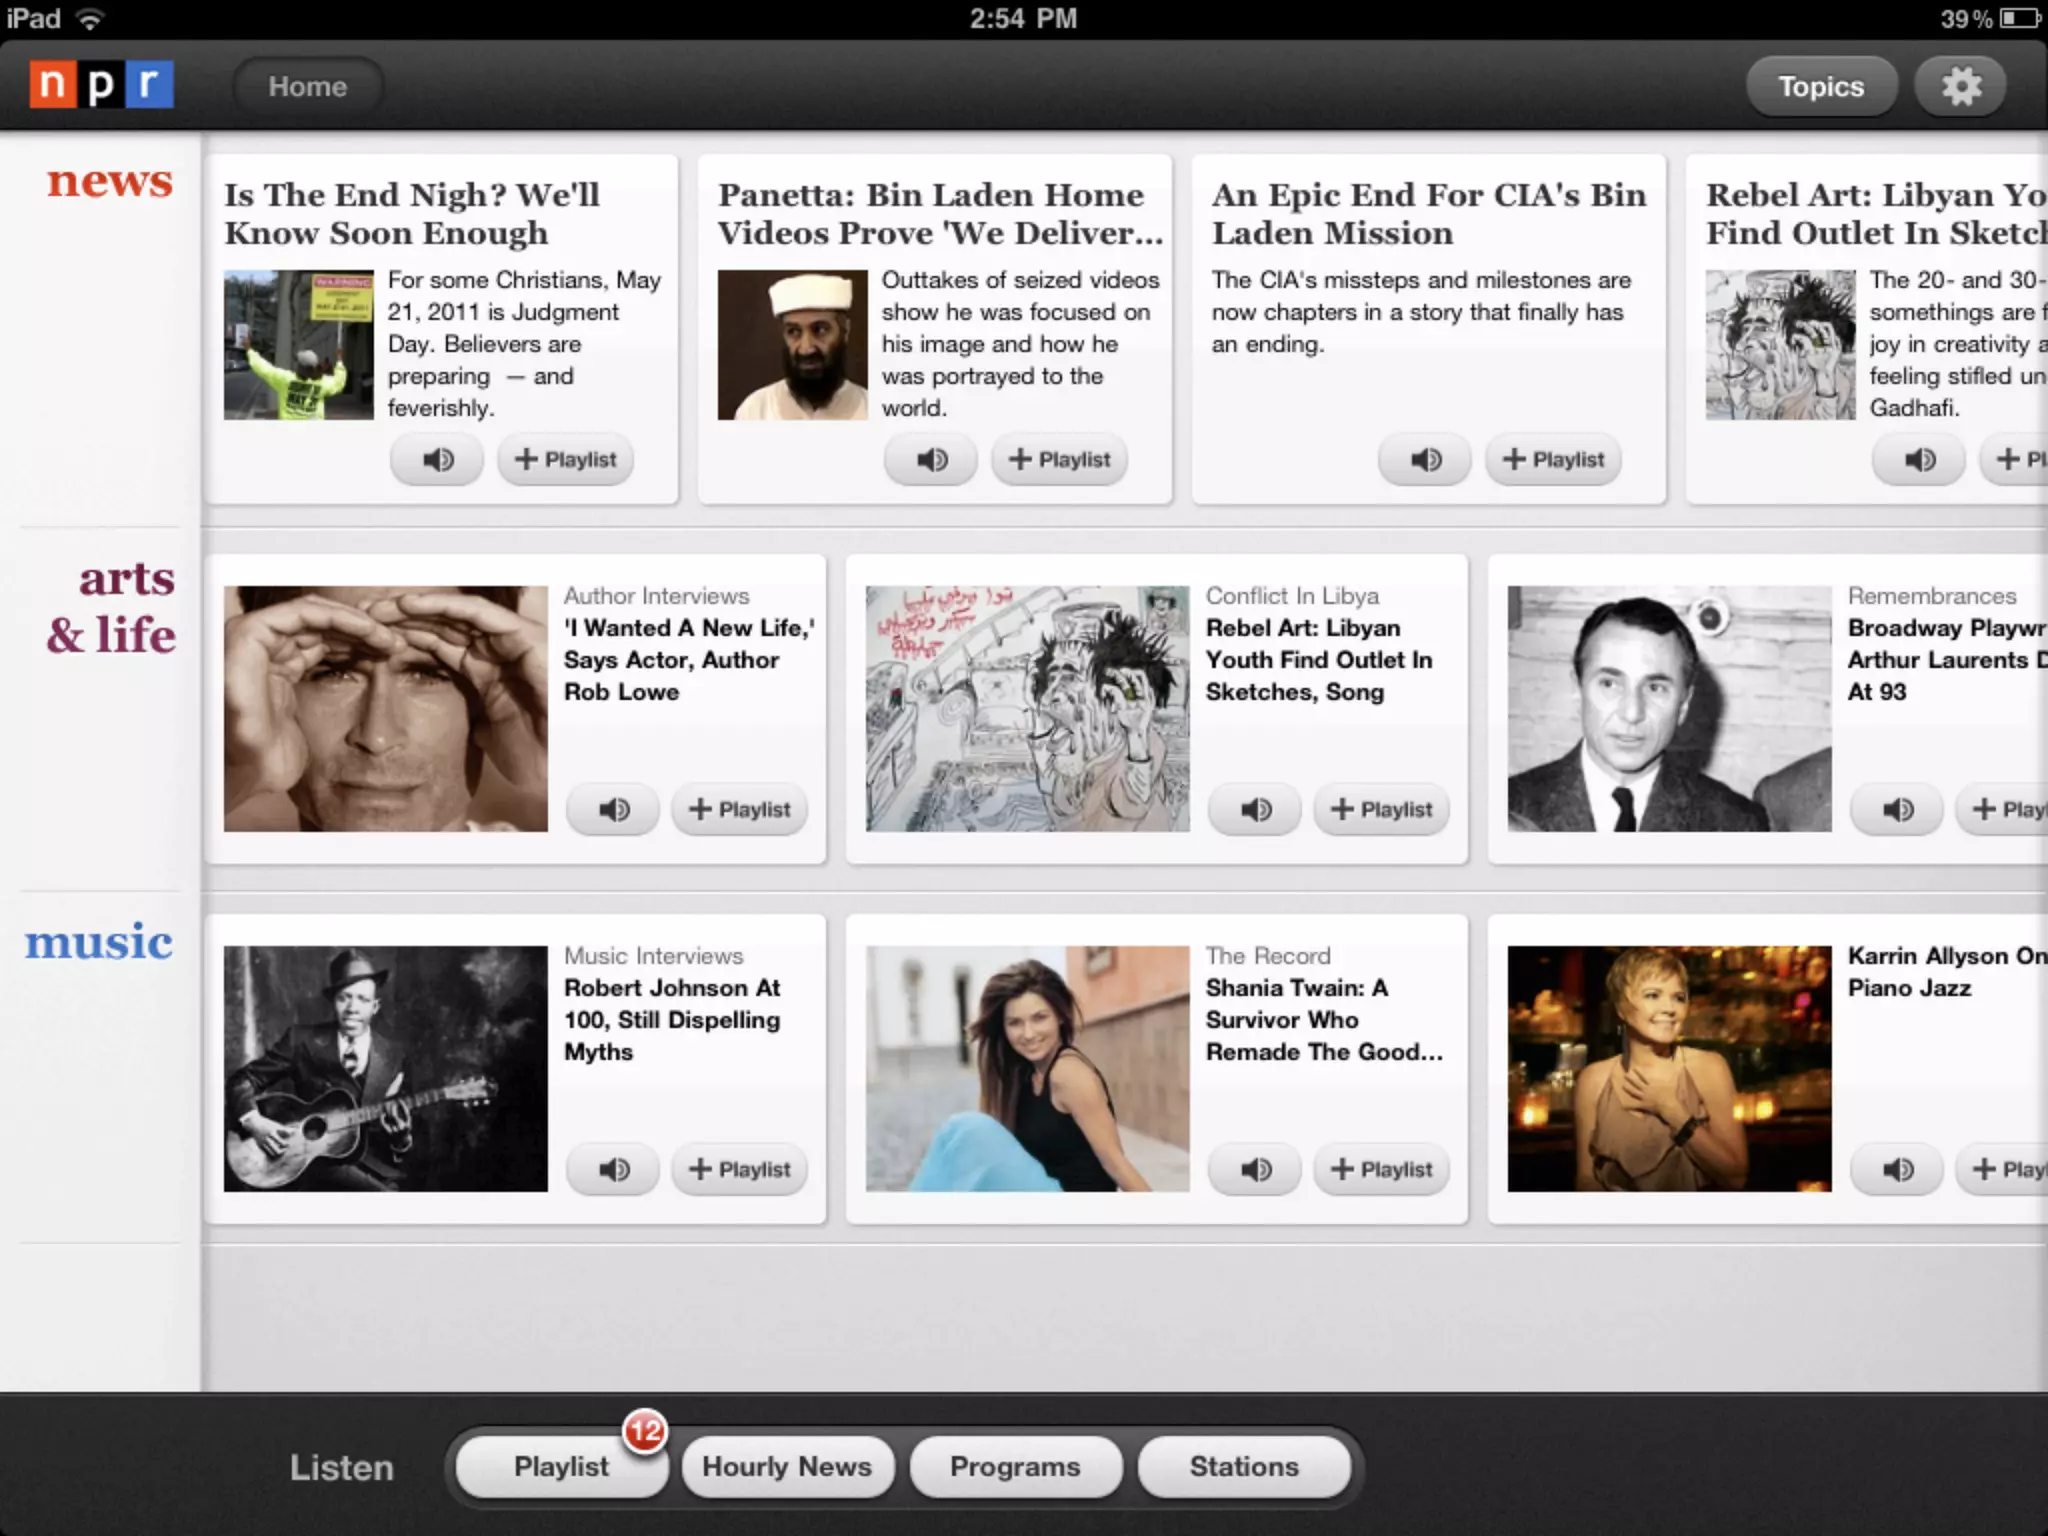Open the settings gear icon
The width and height of the screenshot is (2048, 1536).
pos(1960,86)
